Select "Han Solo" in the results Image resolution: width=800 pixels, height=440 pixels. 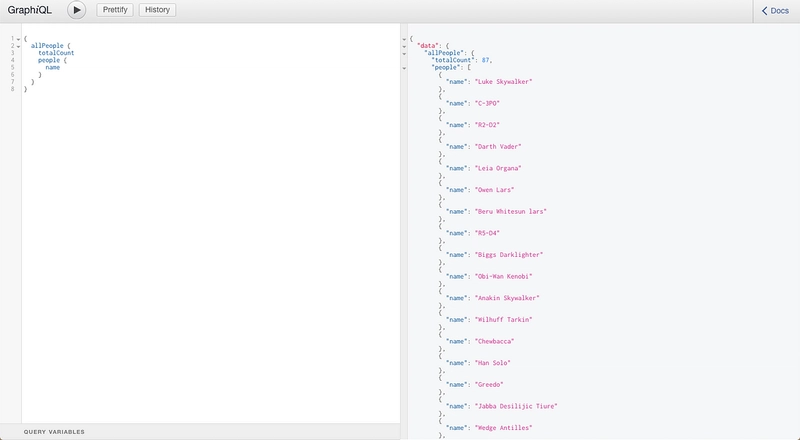point(493,363)
